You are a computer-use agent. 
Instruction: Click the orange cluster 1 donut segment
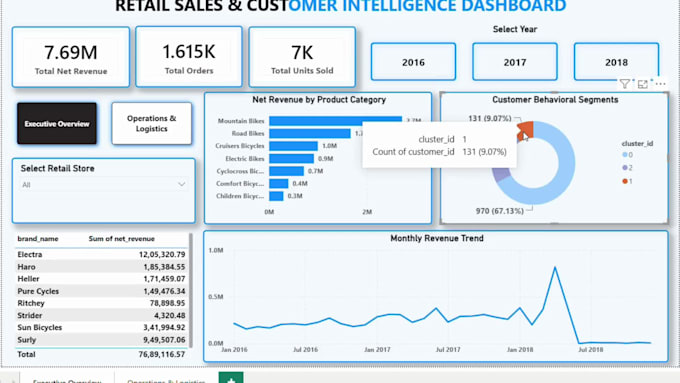coord(526,130)
